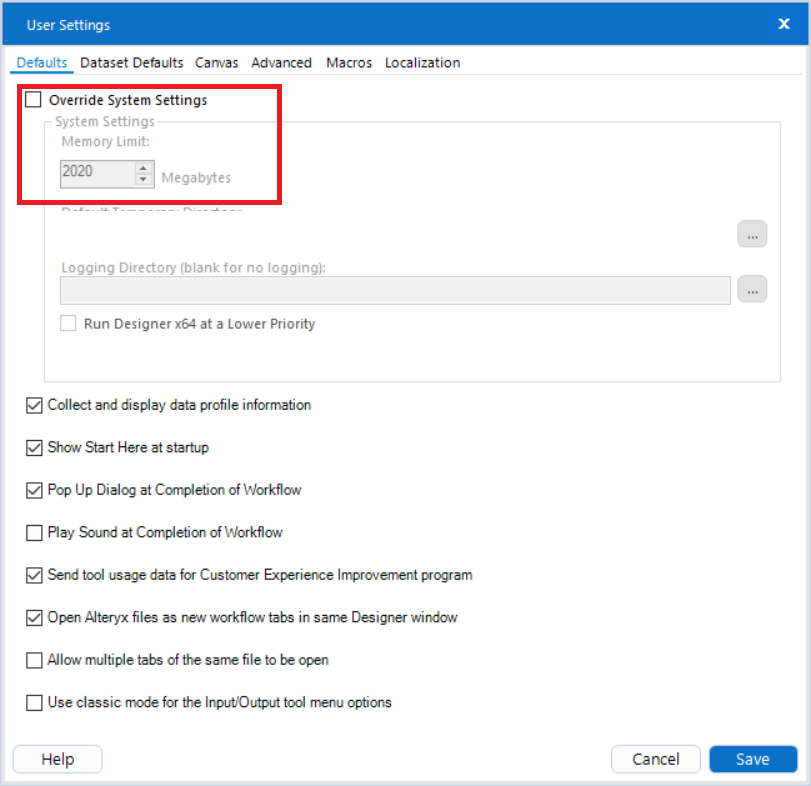Save the user settings
The height and width of the screenshot is (786, 811).
(x=753, y=758)
